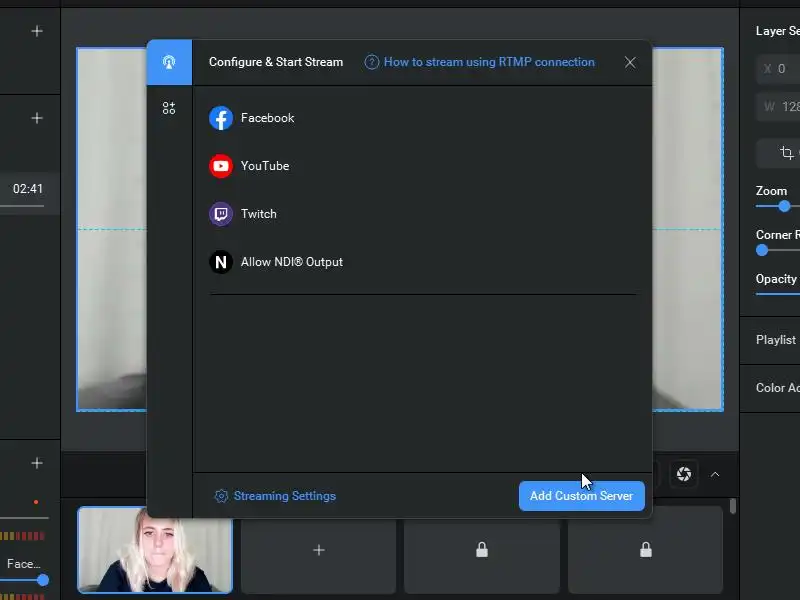This screenshot has height=600, width=800.
Task: Click the W width input field
Action: point(779,107)
